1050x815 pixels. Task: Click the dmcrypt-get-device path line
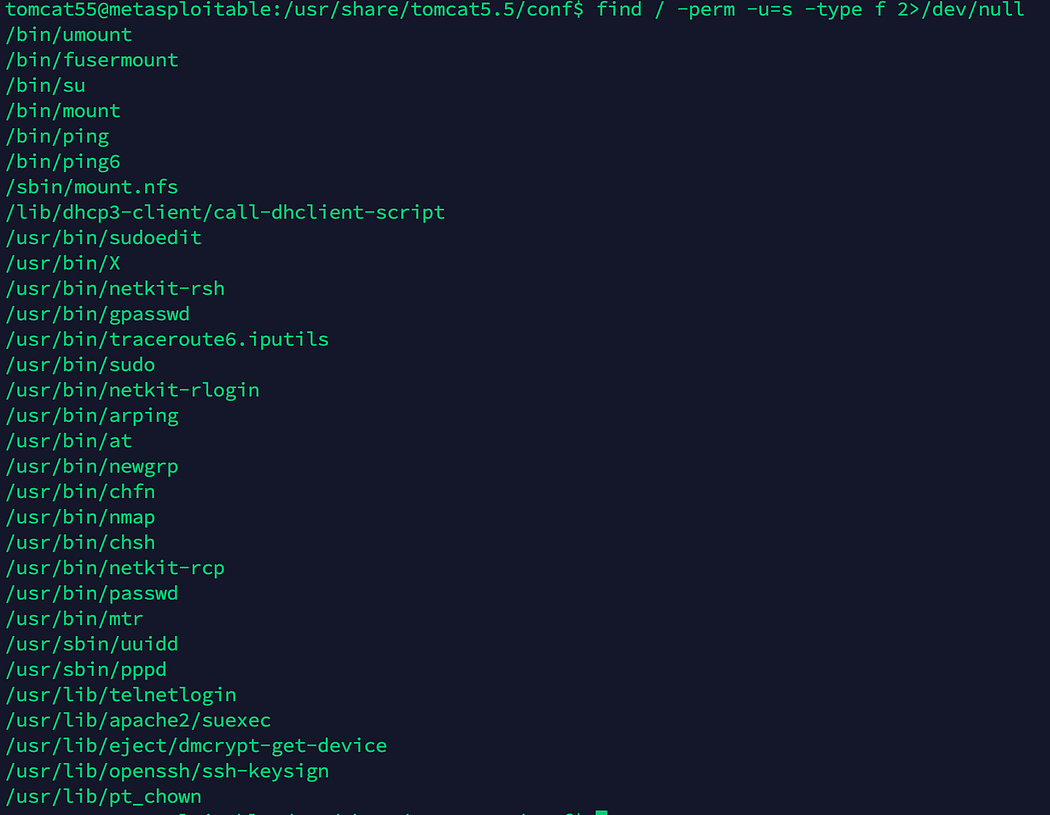pyautogui.click(x=196, y=746)
